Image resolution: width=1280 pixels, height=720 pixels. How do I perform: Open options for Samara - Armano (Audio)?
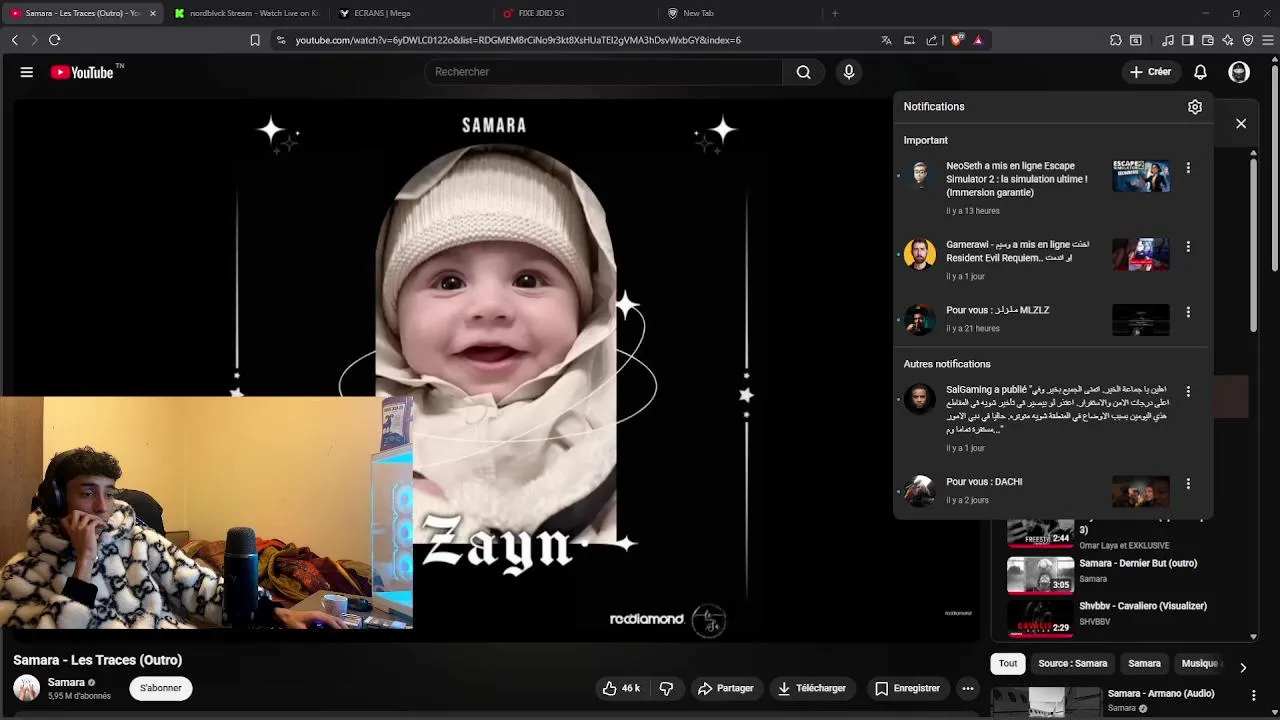1253,695
